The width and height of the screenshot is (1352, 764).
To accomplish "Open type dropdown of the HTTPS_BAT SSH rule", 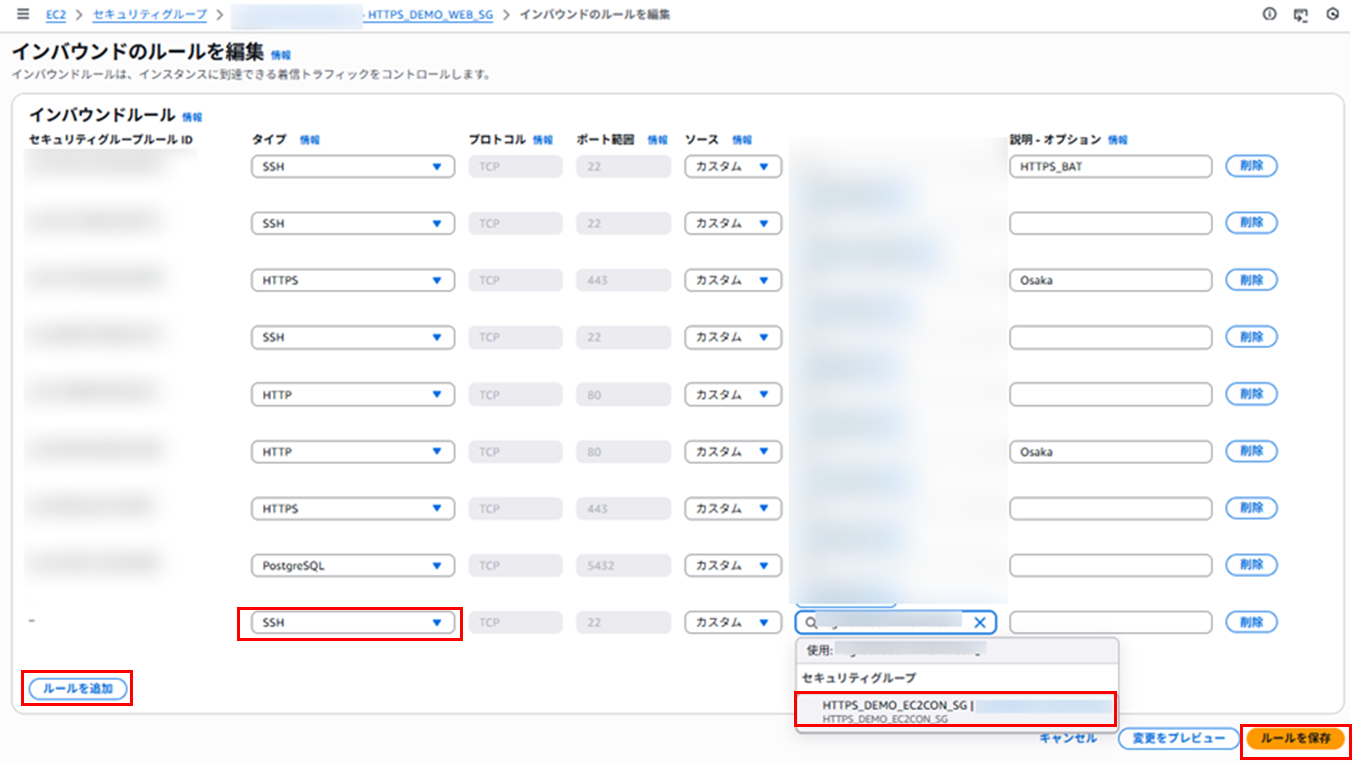I will pyautogui.click(x=353, y=167).
